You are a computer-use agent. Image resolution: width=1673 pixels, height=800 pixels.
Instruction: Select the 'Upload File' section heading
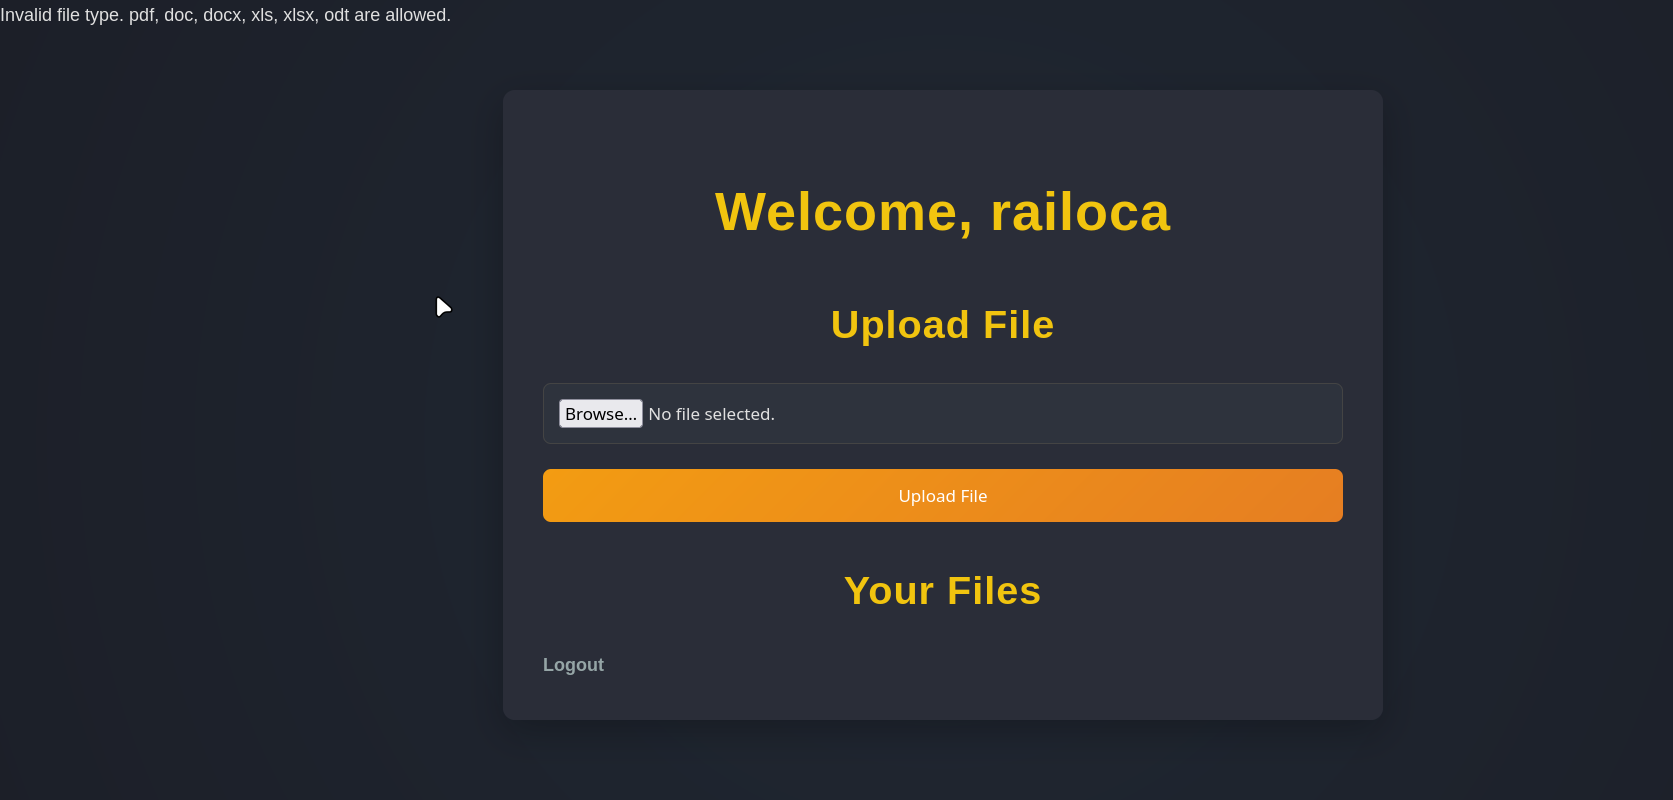(942, 325)
